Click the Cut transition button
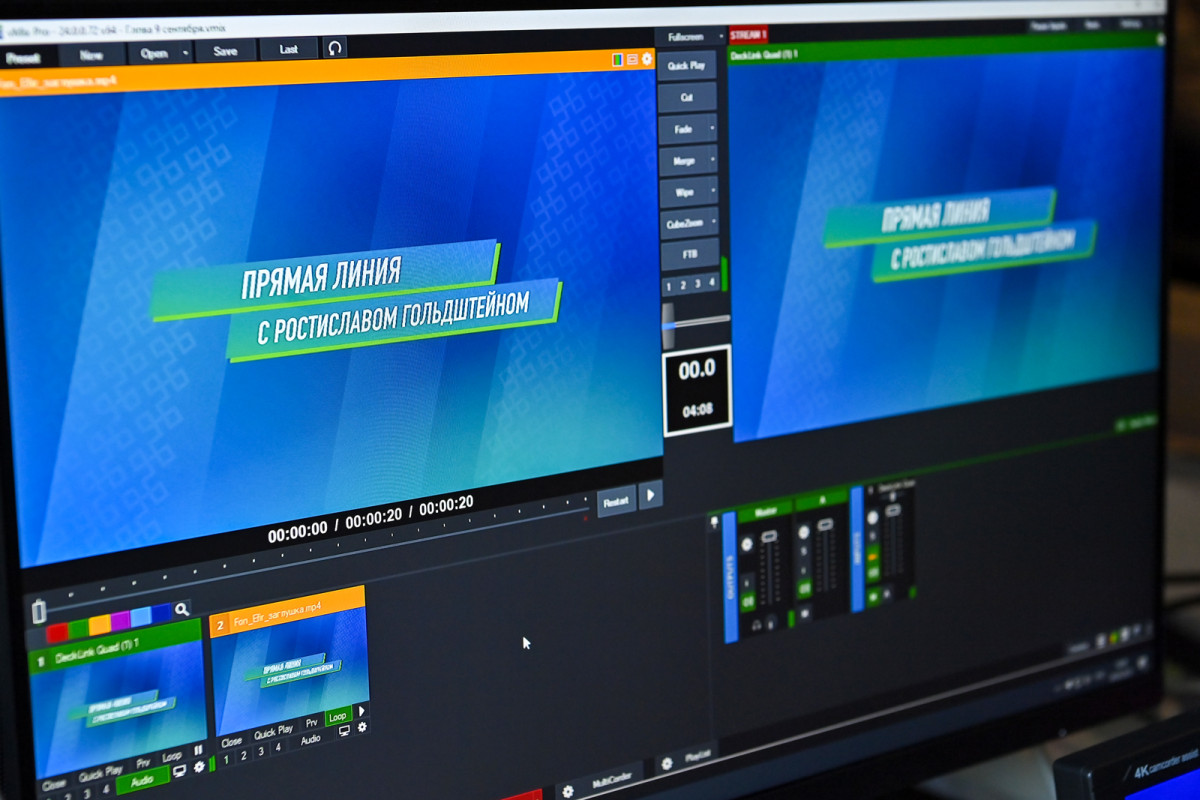The height and width of the screenshot is (800, 1200). pyautogui.click(x=687, y=98)
